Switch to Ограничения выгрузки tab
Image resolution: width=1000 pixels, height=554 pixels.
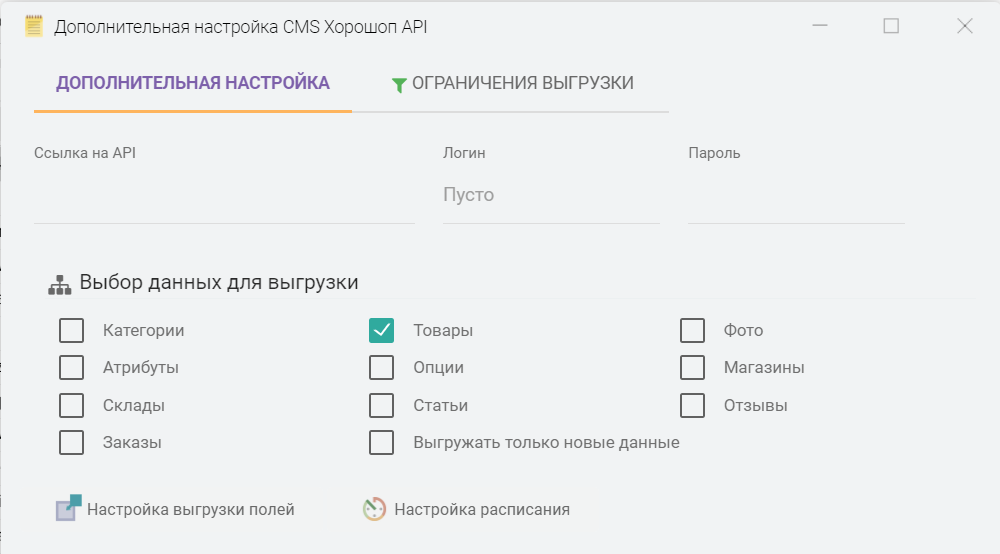pos(512,83)
